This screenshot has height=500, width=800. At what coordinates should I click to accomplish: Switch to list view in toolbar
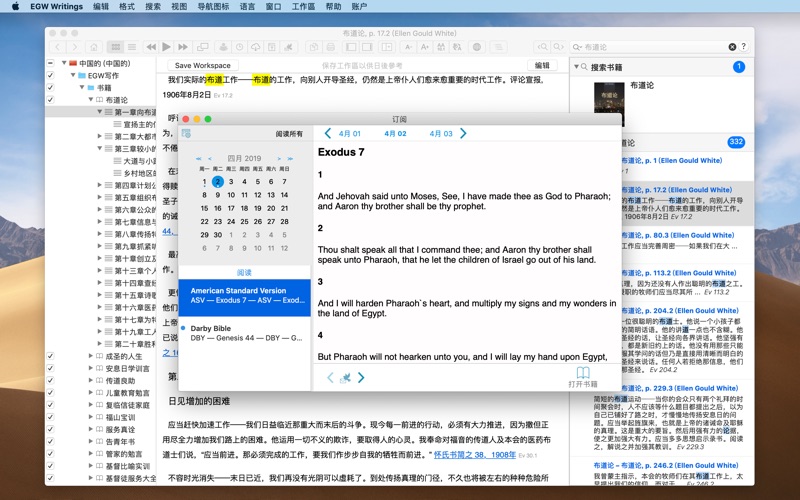coord(132,47)
